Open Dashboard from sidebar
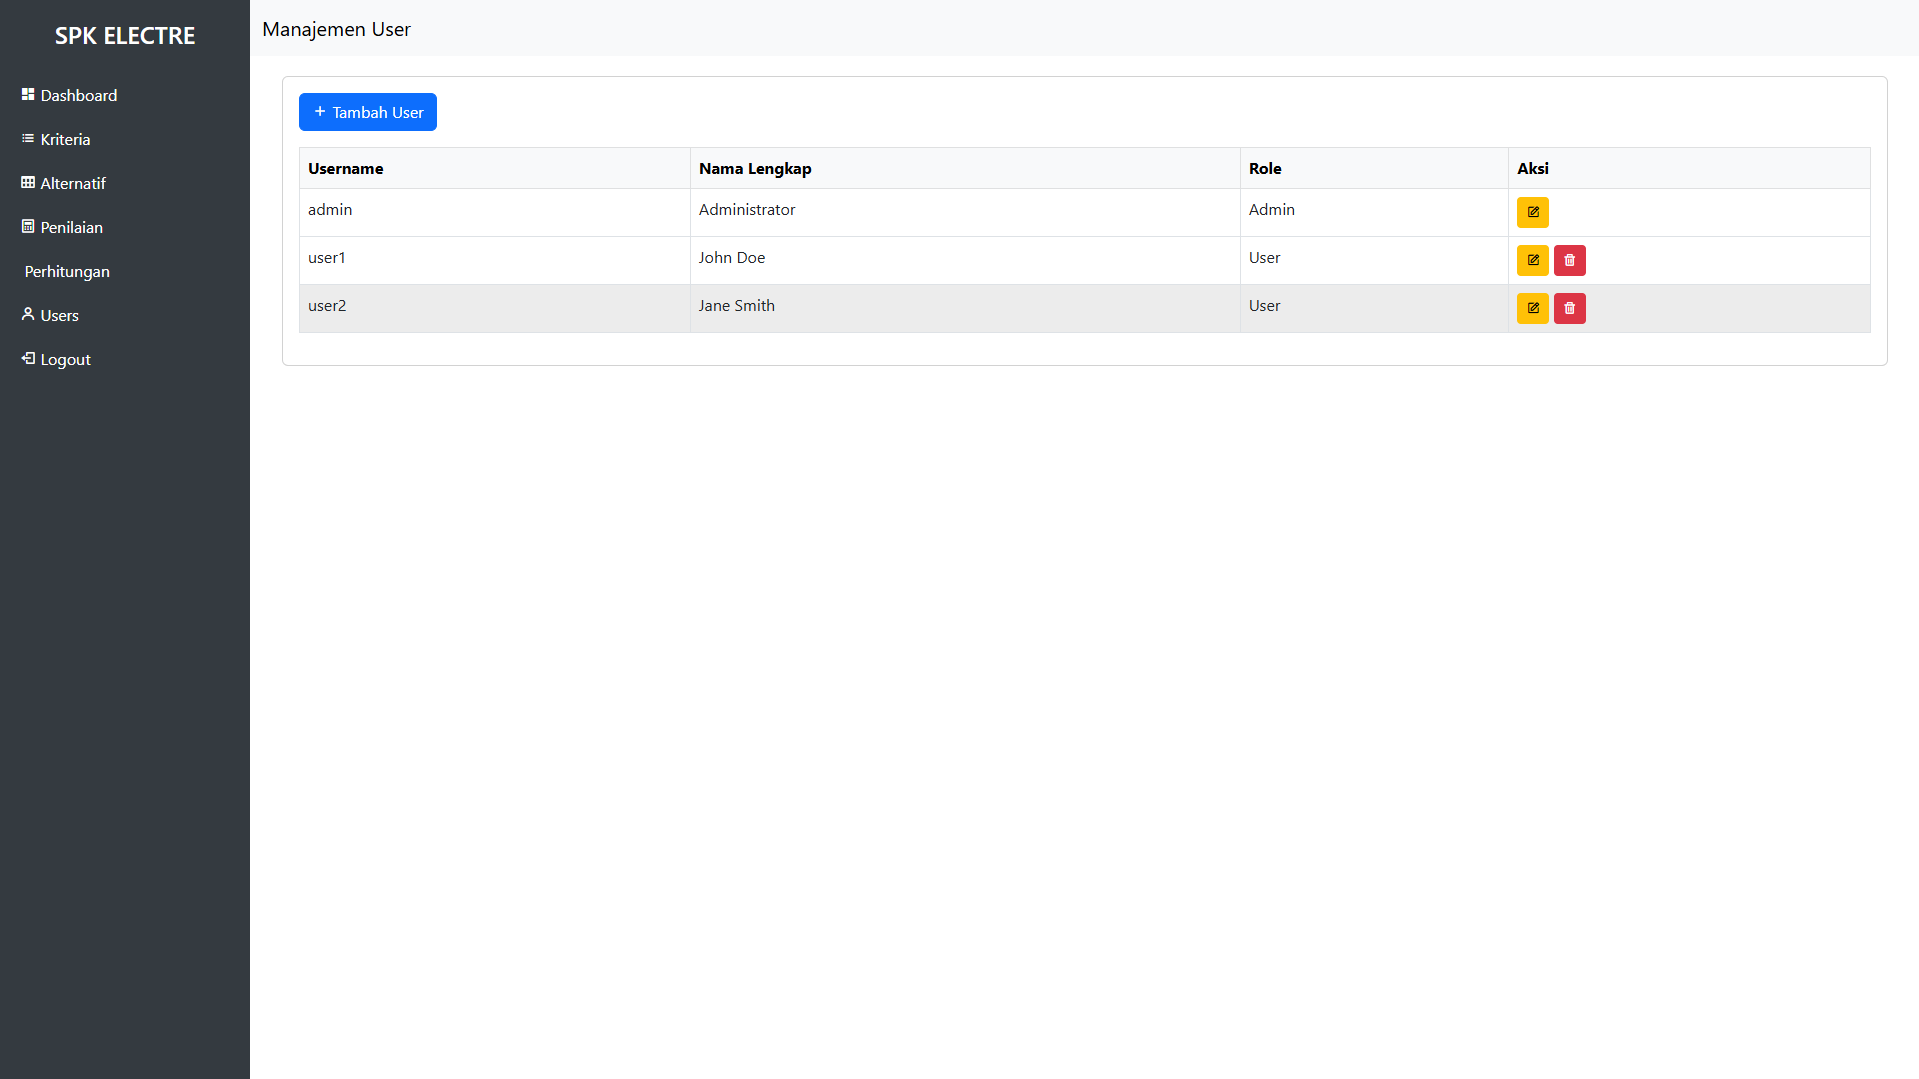Viewport: 1919px width, 1079px height. tap(125, 95)
